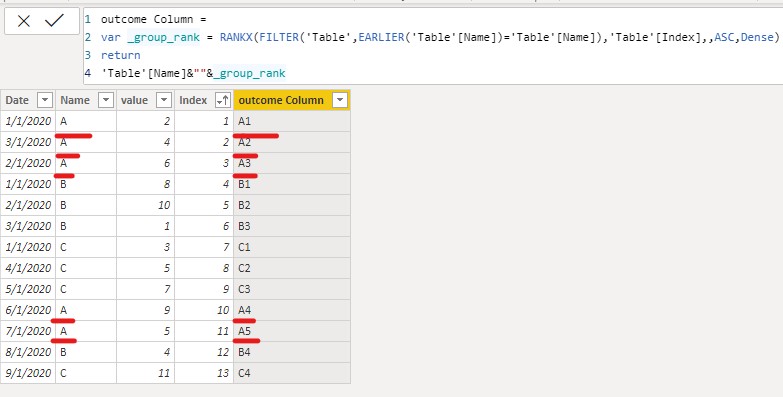
Task: Open the Date column filter dropdown
Action: click(45, 100)
